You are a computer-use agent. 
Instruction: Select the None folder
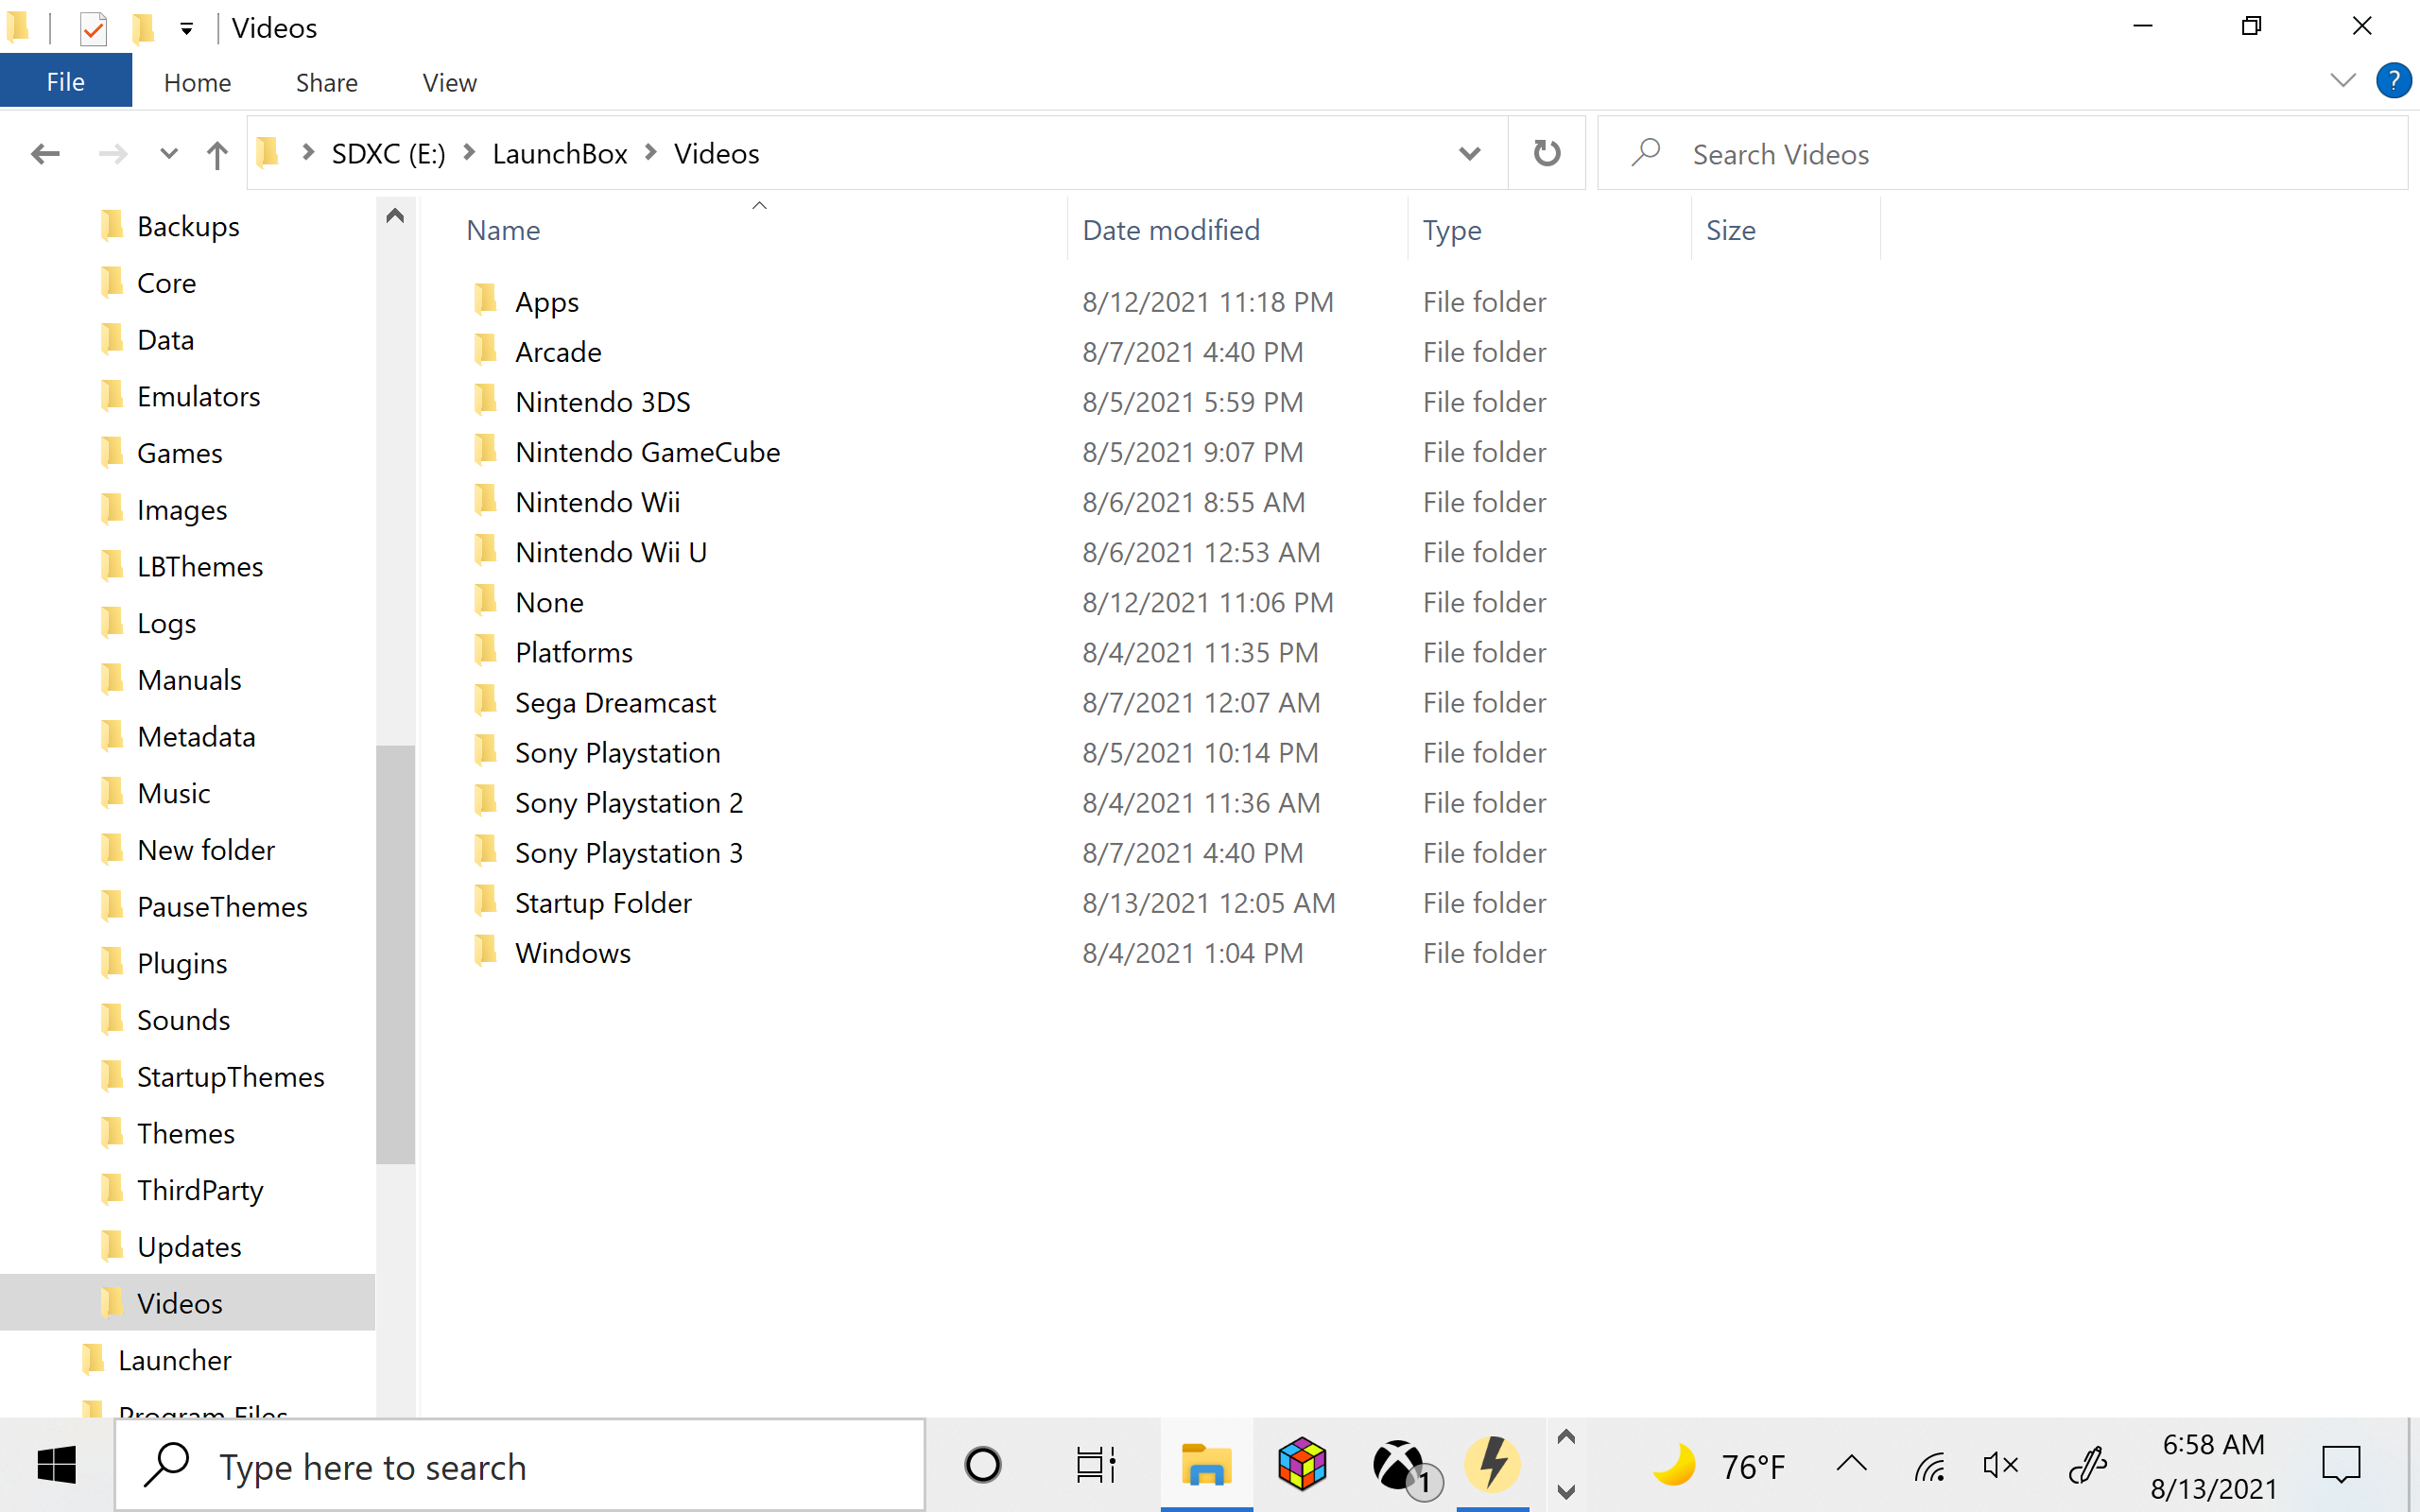(549, 601)
